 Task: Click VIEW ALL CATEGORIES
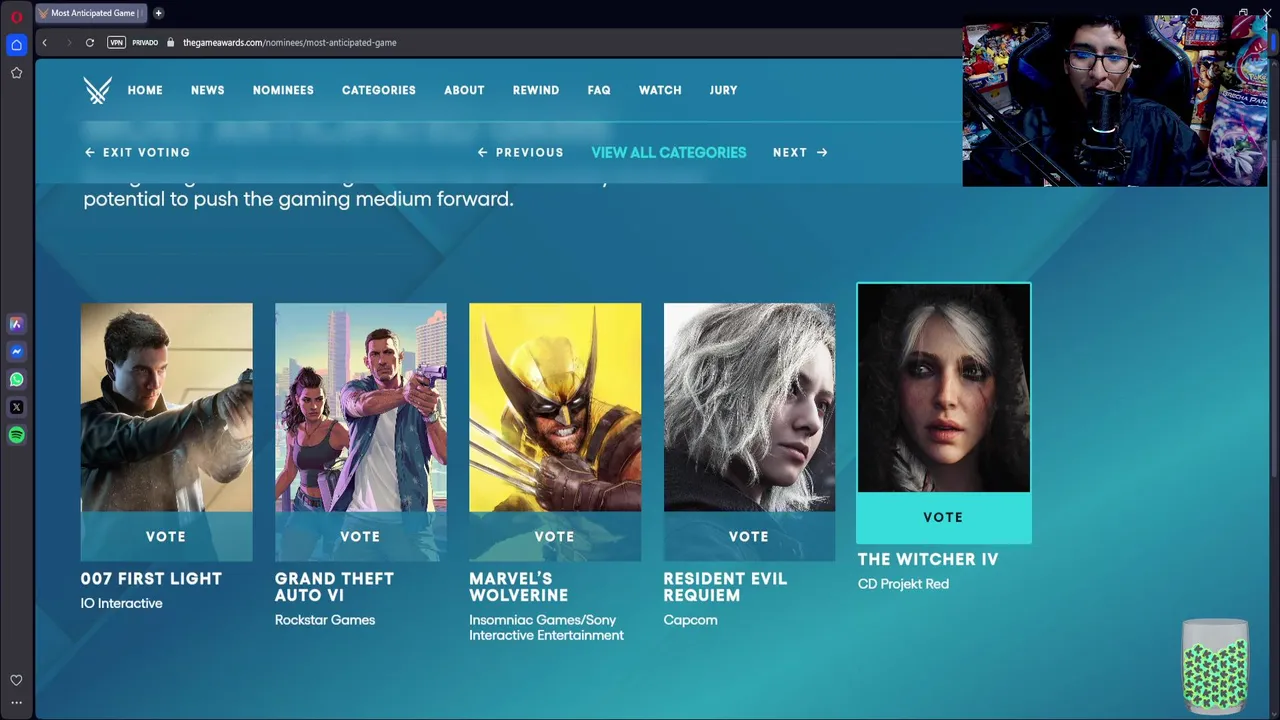669,152
